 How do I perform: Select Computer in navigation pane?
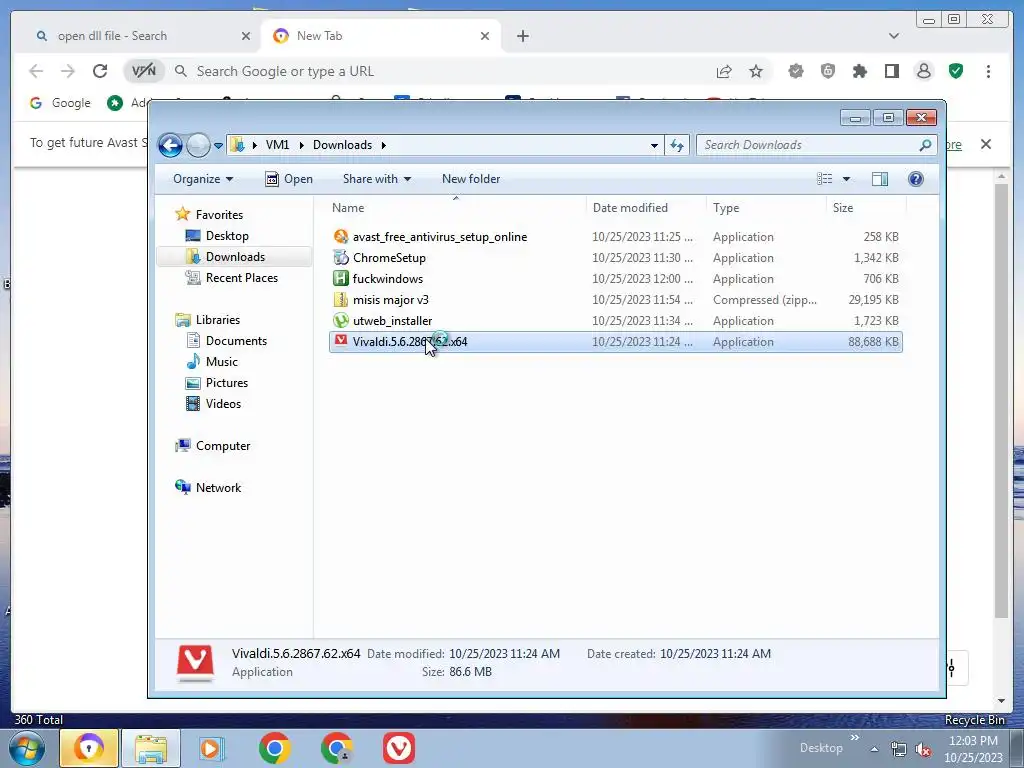[x=213, y=446]
